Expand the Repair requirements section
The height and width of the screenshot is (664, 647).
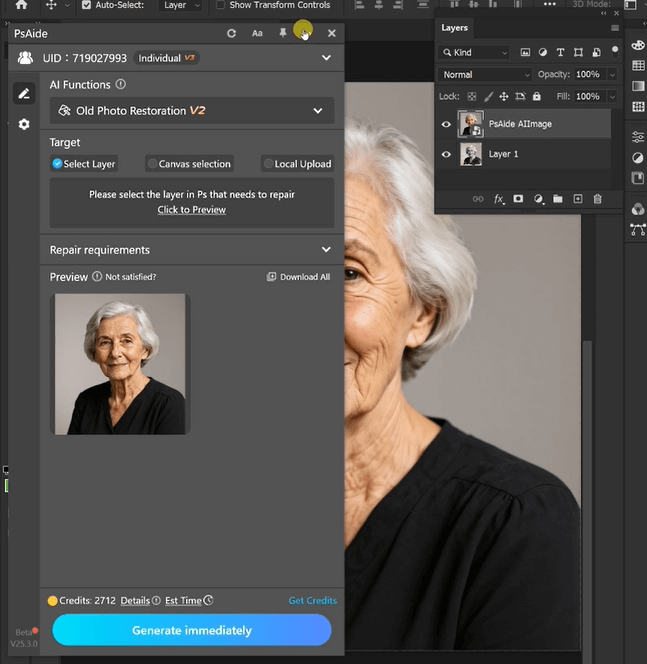point(191,250)
